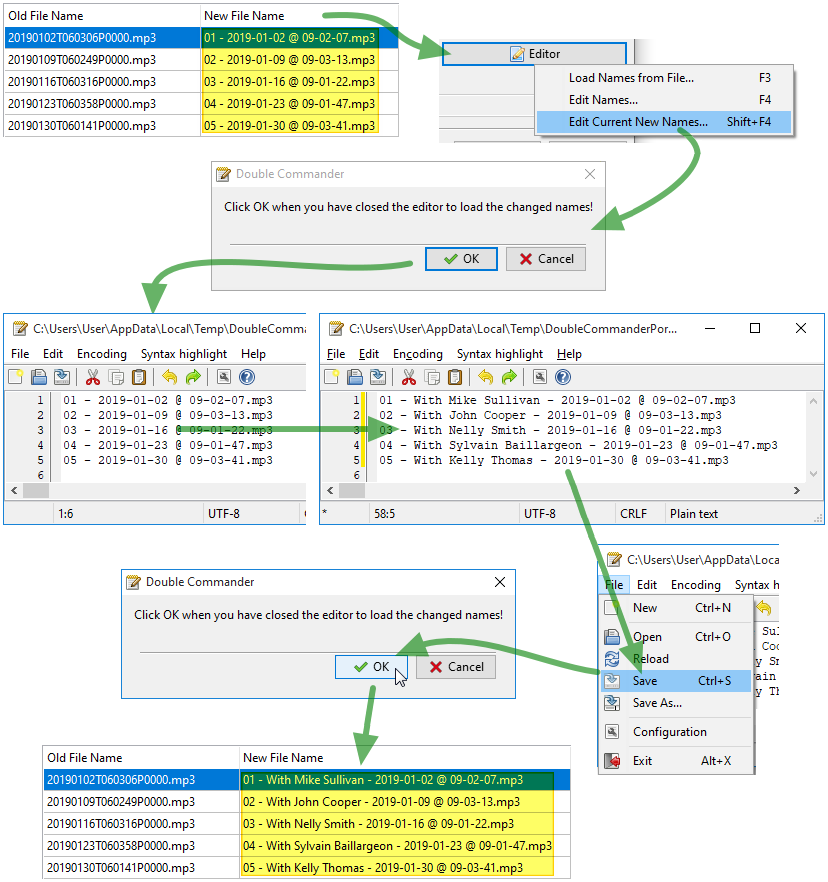Image resolution: width=828 pixels, height=882 pixels.
Task: Click New document icon in the unedited editor window
Action: coord(16,377)
